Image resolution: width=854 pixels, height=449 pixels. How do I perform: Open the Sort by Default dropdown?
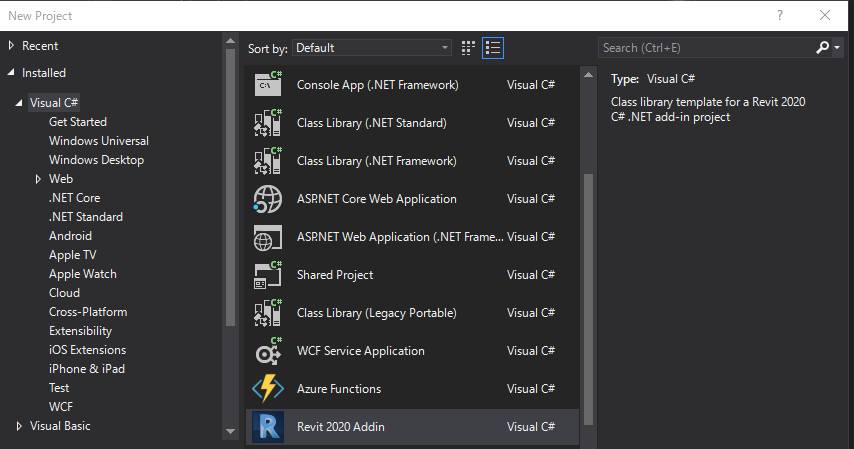coord(372,48)
